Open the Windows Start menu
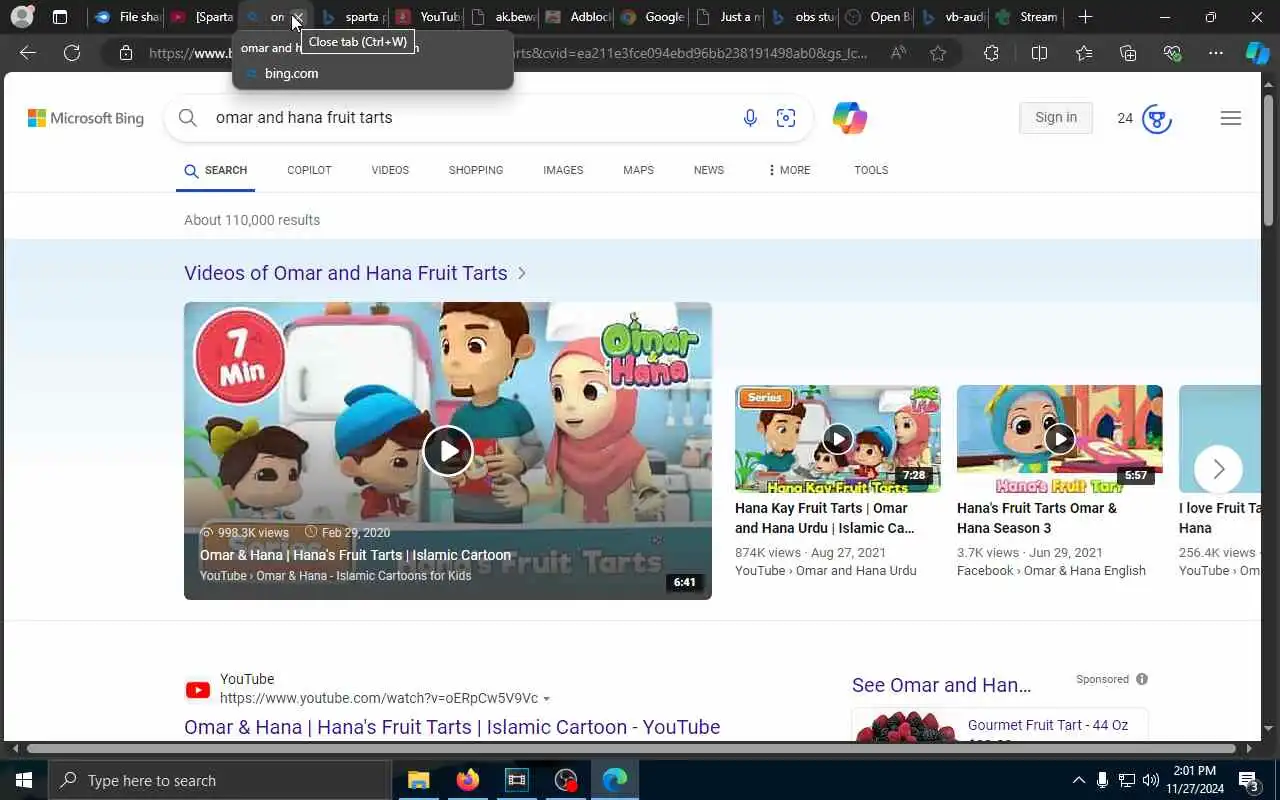This screenshot has width=1280, height=800. [24, 780]
